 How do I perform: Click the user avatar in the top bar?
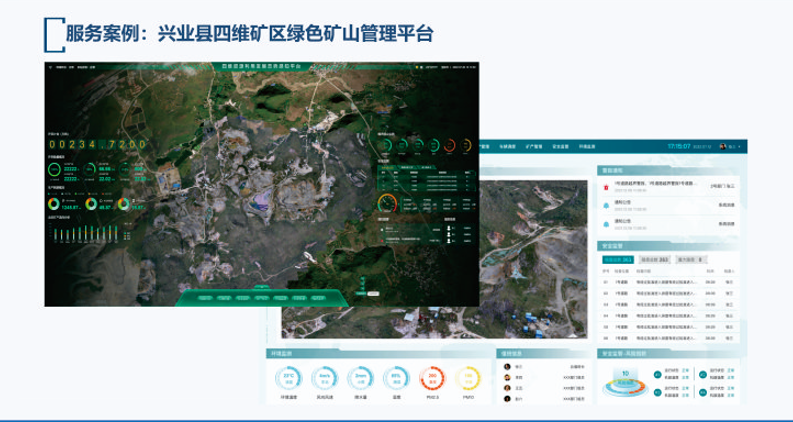723,147
